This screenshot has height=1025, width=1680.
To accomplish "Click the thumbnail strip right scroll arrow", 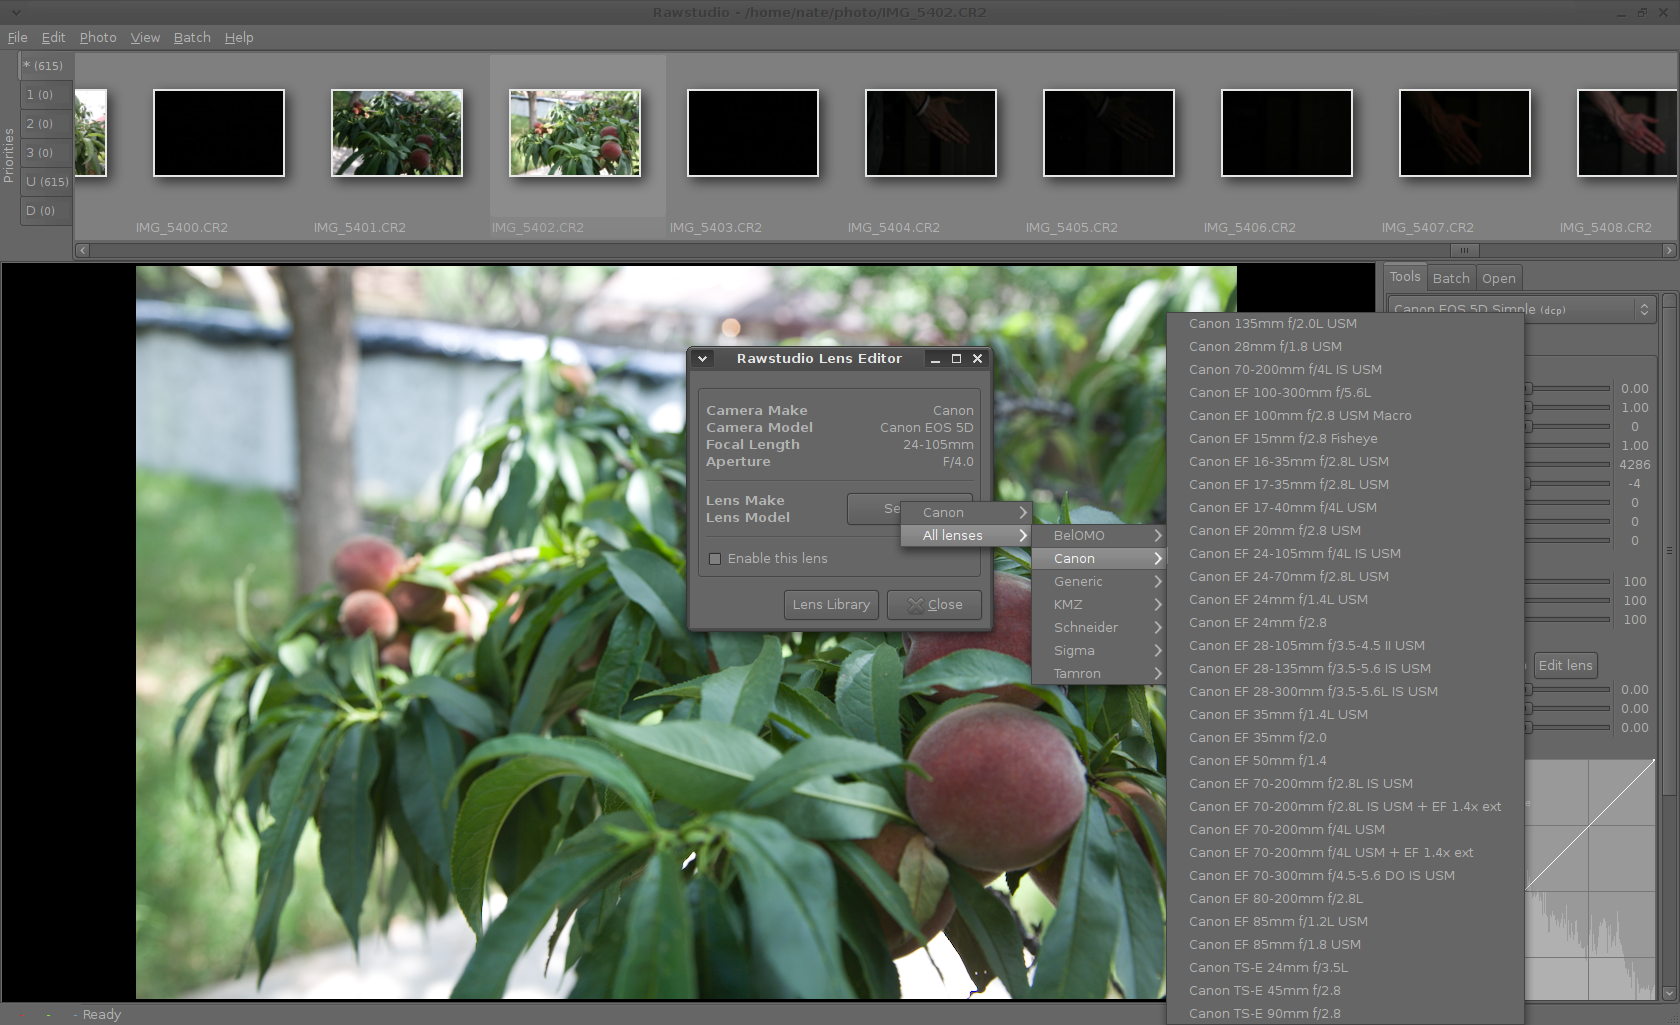I will tap(1669, 250).
